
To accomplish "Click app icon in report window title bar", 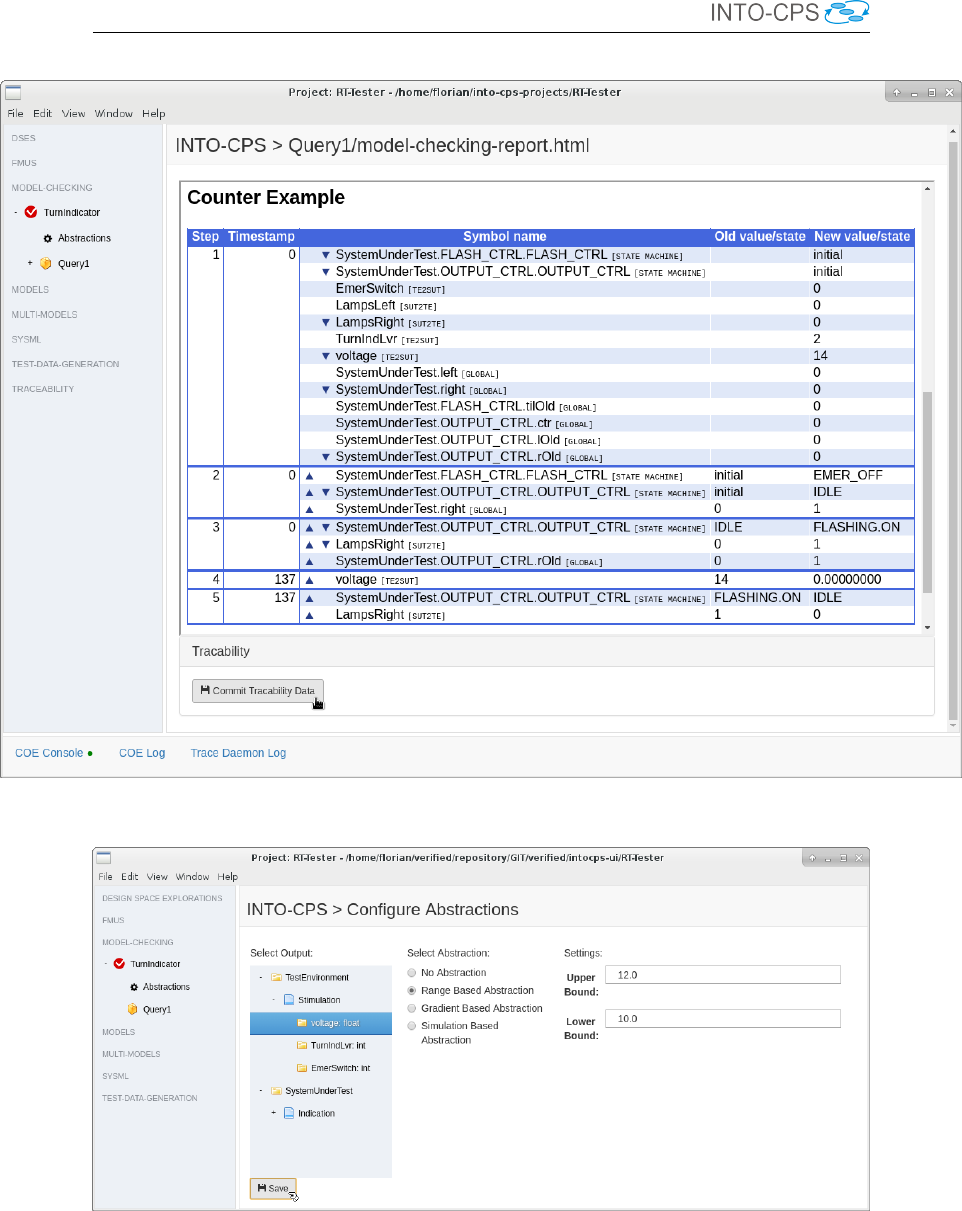I will [13, 92].
